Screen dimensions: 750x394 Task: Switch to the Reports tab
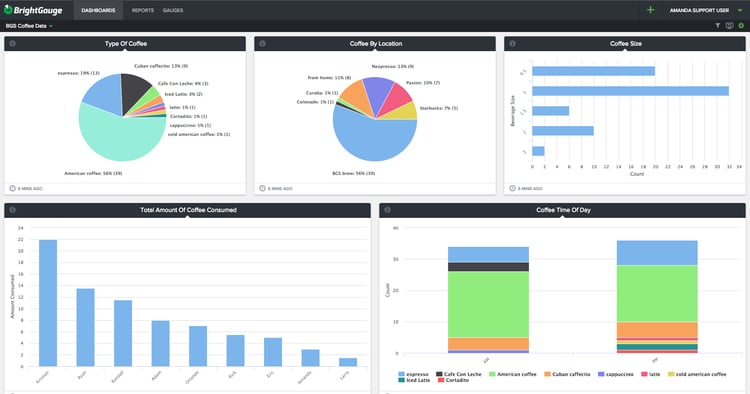pos(143,10)
